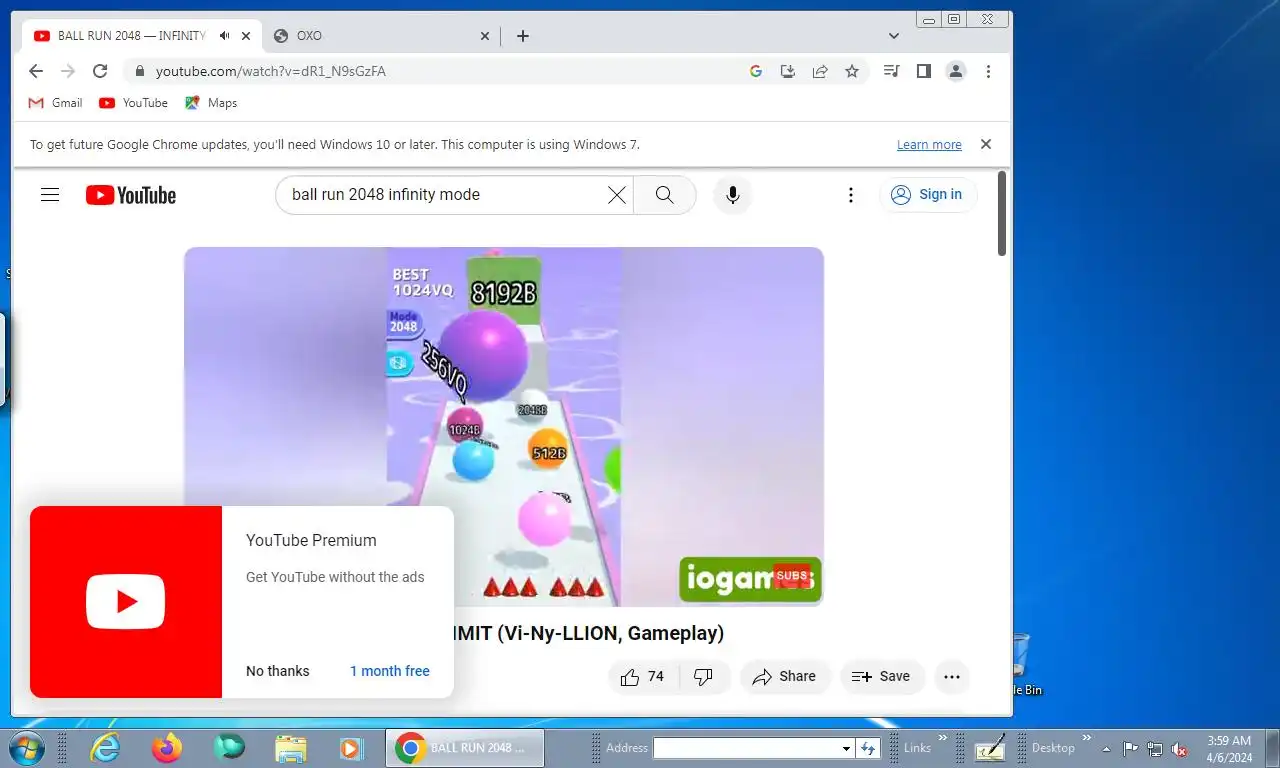Open the Maps bookmark

point(211,103)
